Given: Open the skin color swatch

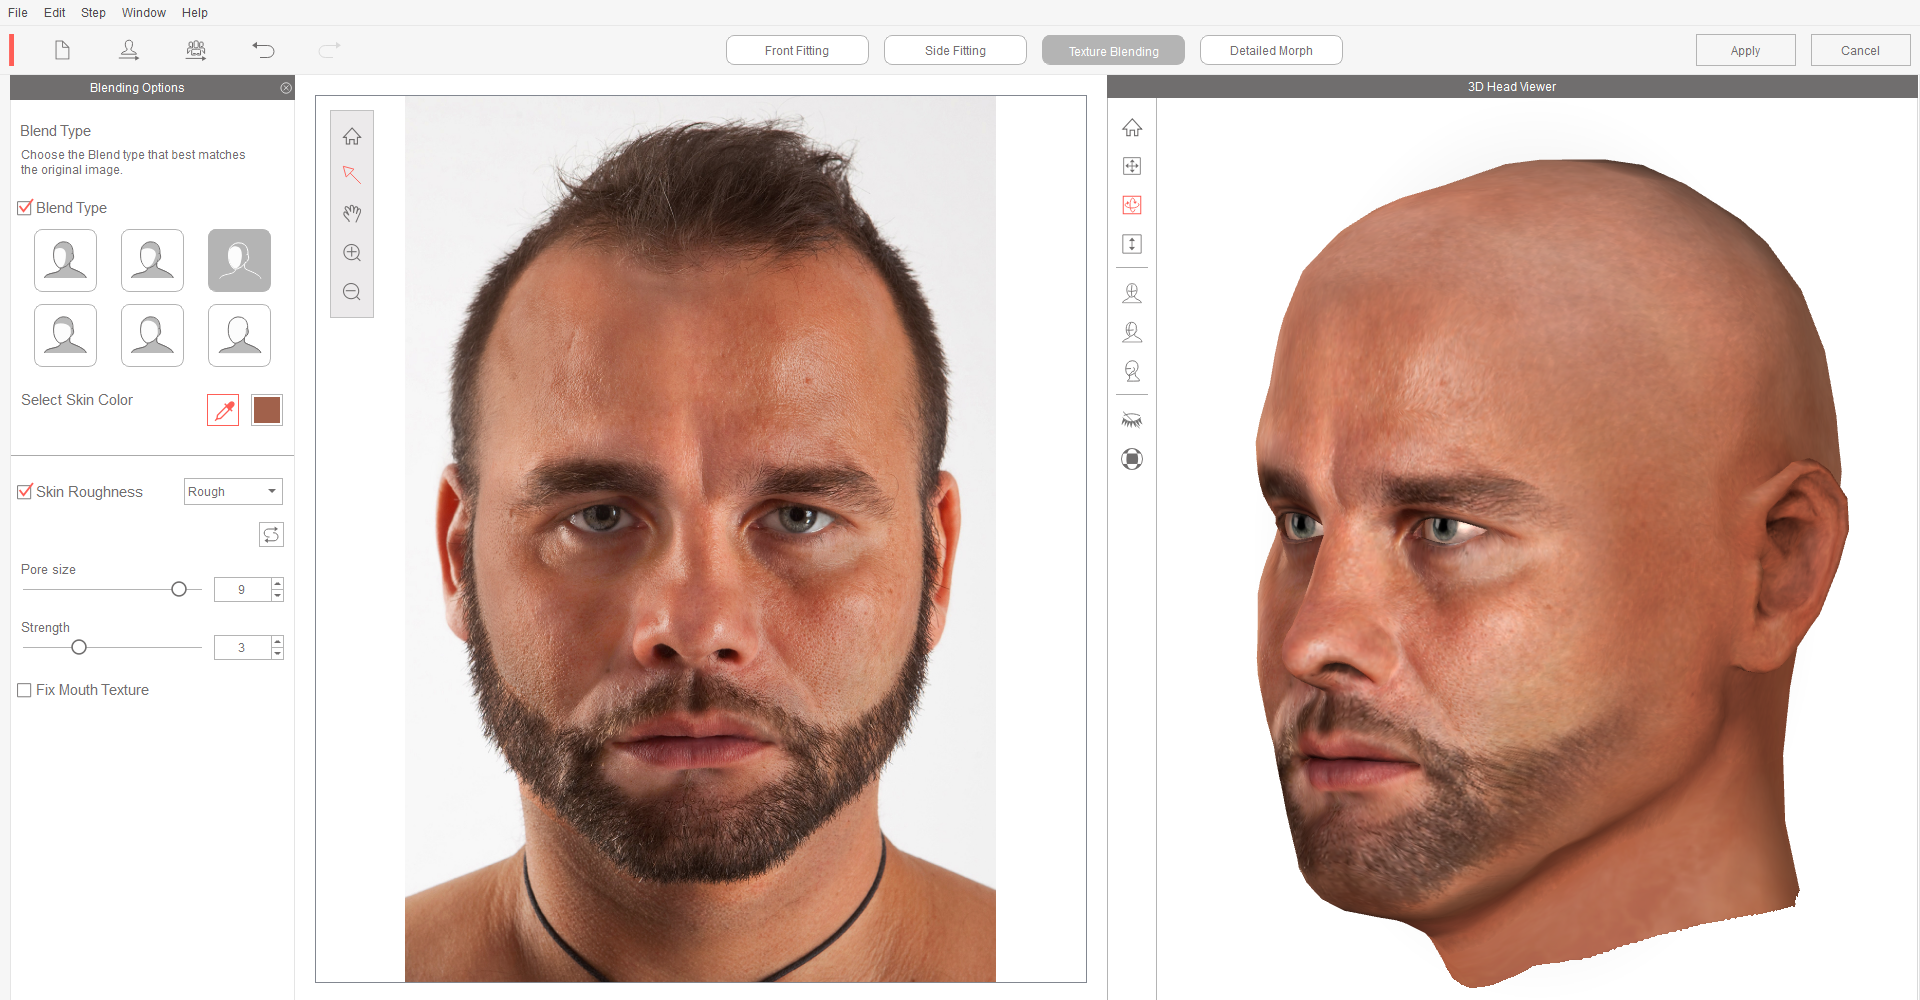Looking at the screenshot, I should pyautogui.click(x=267, y=410).
